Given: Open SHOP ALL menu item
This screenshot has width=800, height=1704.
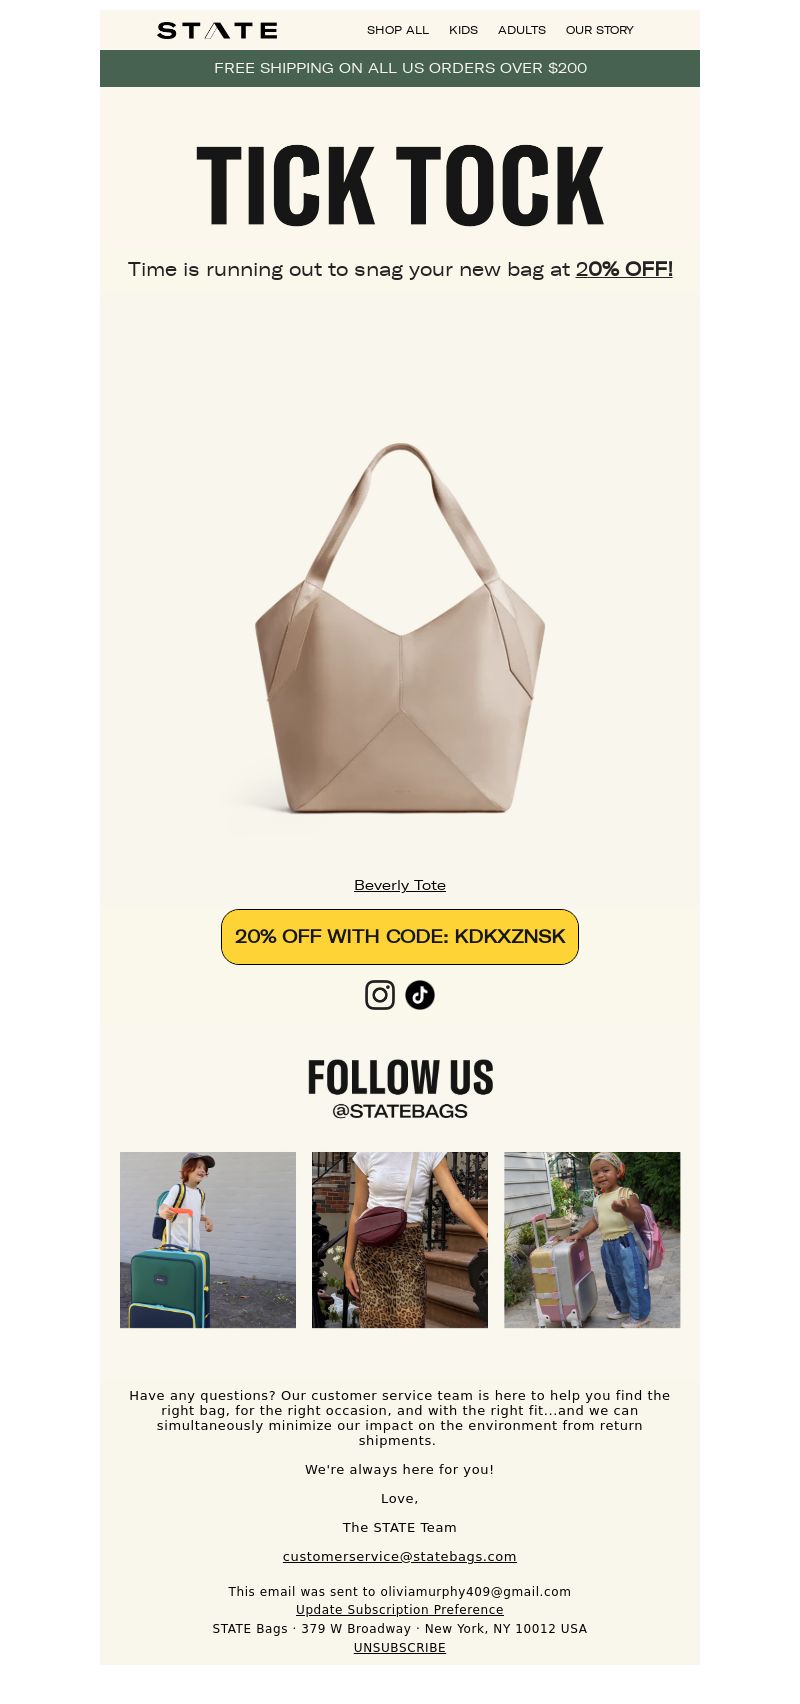Looking at the screenshot, I should tap(398, 30).
